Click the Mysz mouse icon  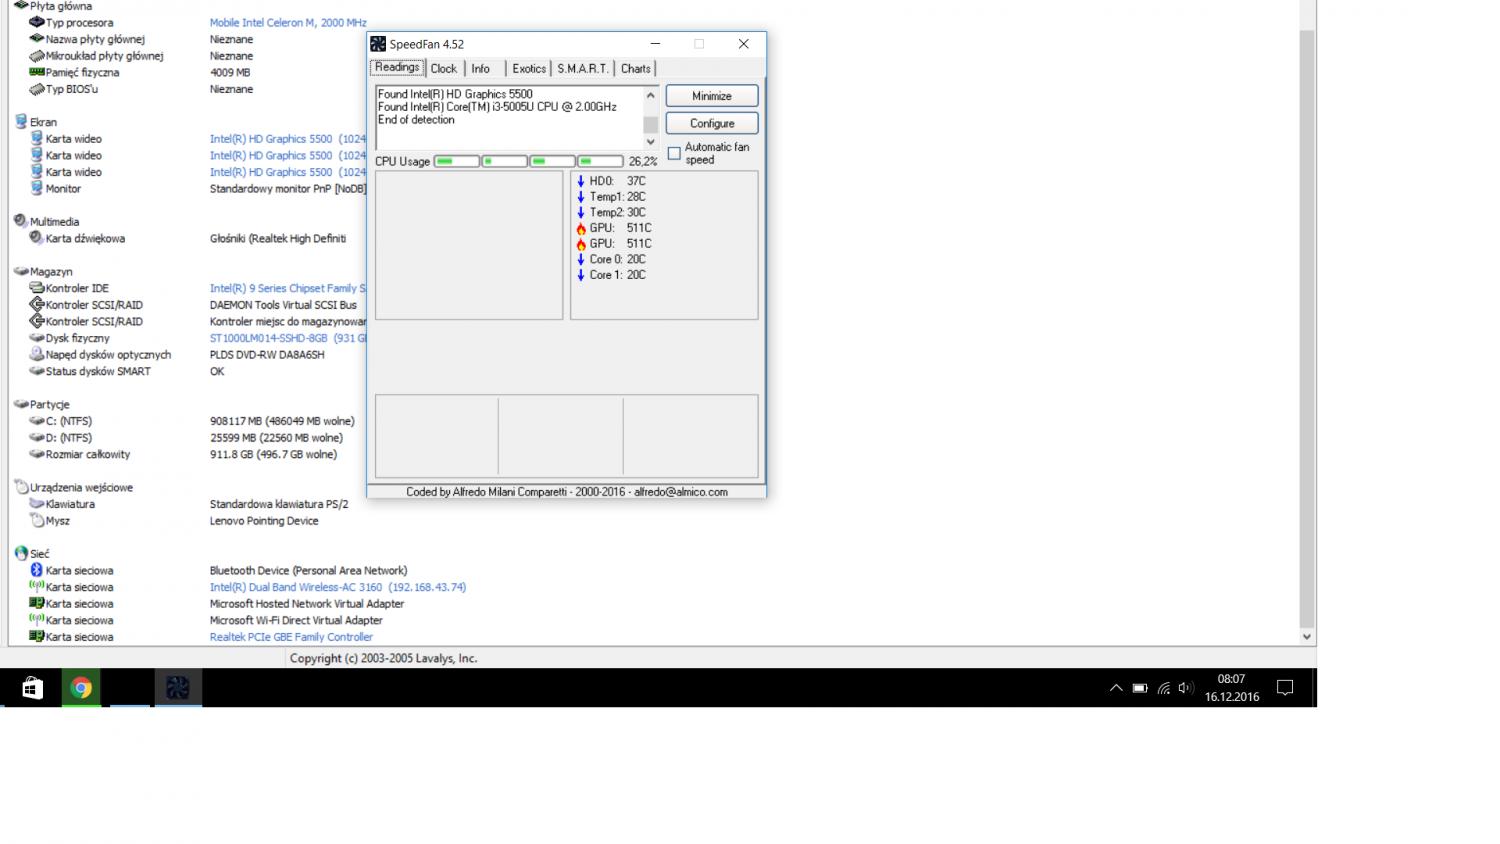(37, 520)
